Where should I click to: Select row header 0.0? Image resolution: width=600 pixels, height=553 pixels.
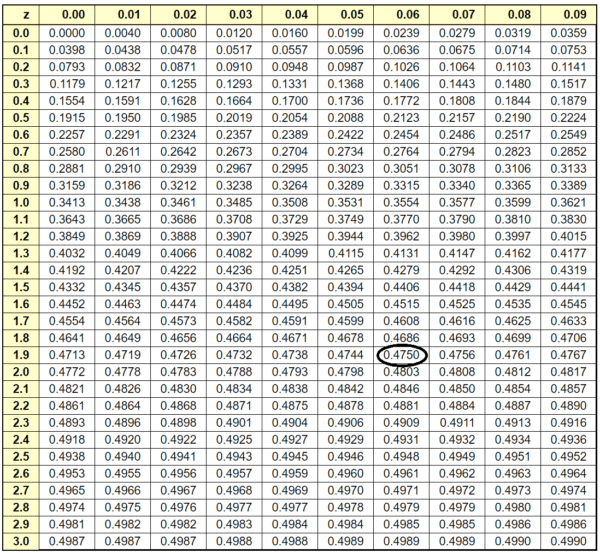(21, 33)
